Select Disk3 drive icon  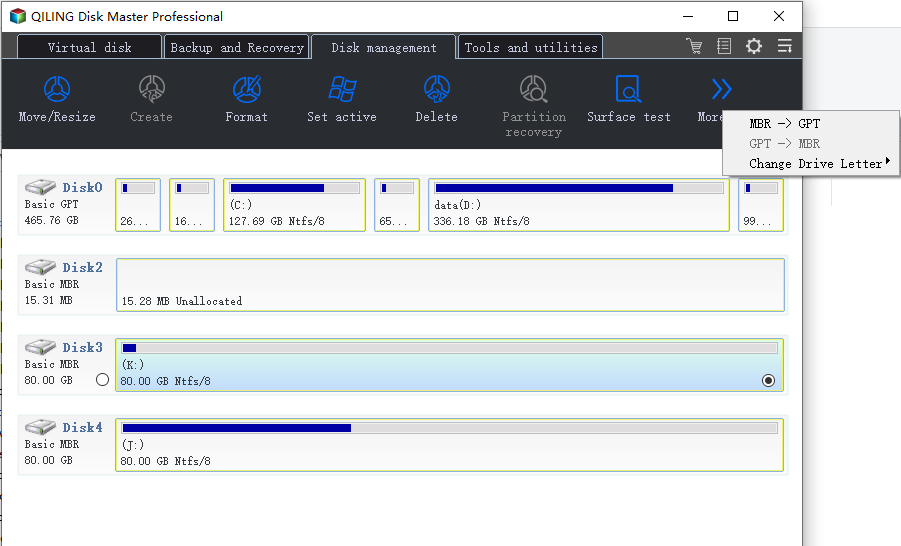coord(40,347)
